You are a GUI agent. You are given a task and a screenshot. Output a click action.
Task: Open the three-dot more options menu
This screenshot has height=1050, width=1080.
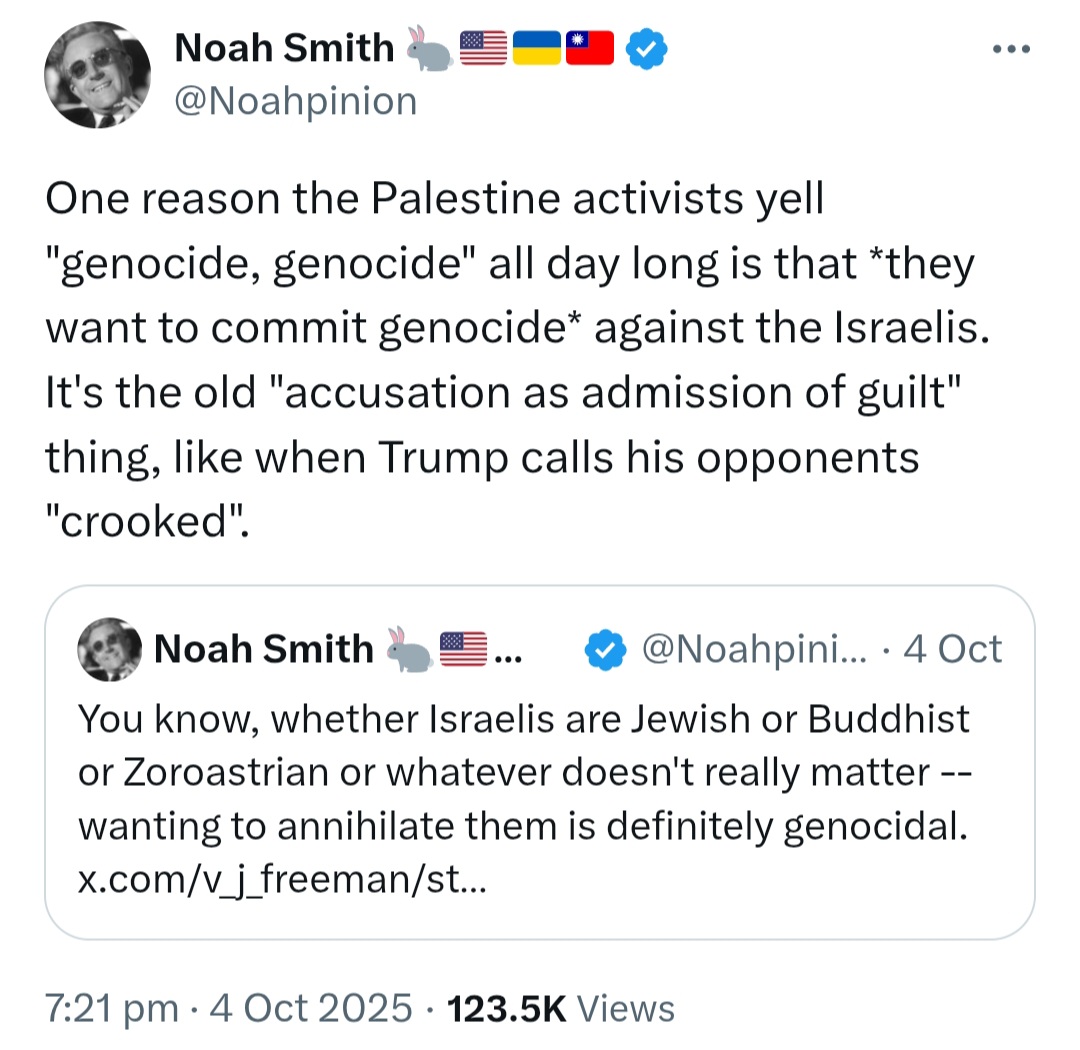[1011, 49]
